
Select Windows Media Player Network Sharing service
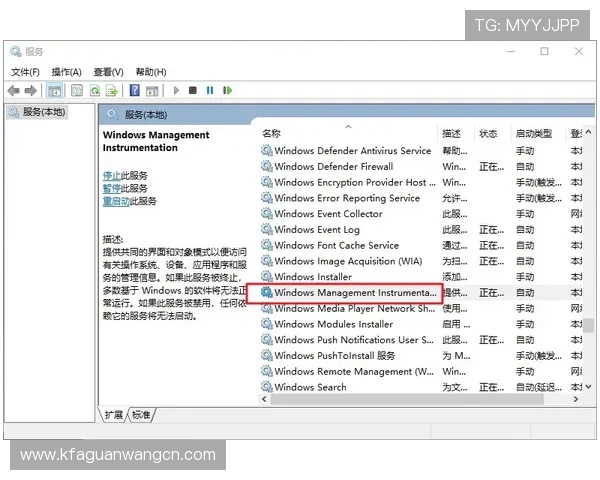click(354, 308)
